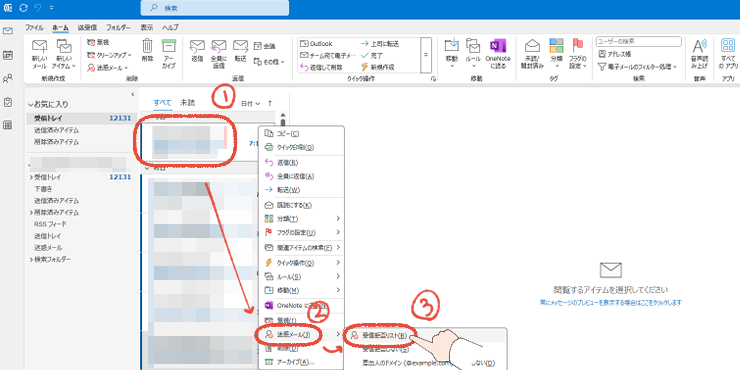Open the More Apps grid icon in the left navigation bar
This screenshot has width=740, height=370.
click(8, 125)
